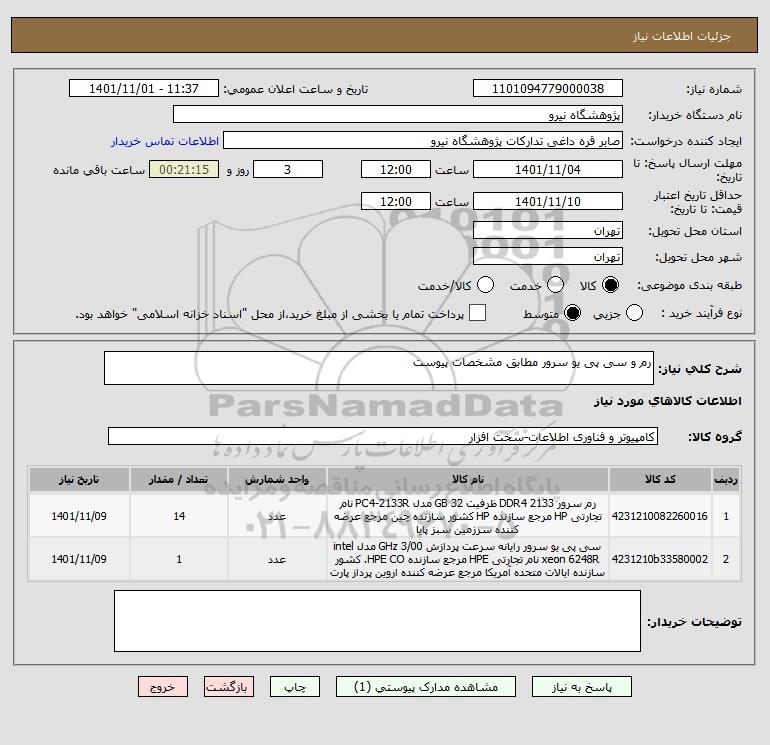
Task: Click RAM server DDR4 2133 item description
Action: (468, 516)
